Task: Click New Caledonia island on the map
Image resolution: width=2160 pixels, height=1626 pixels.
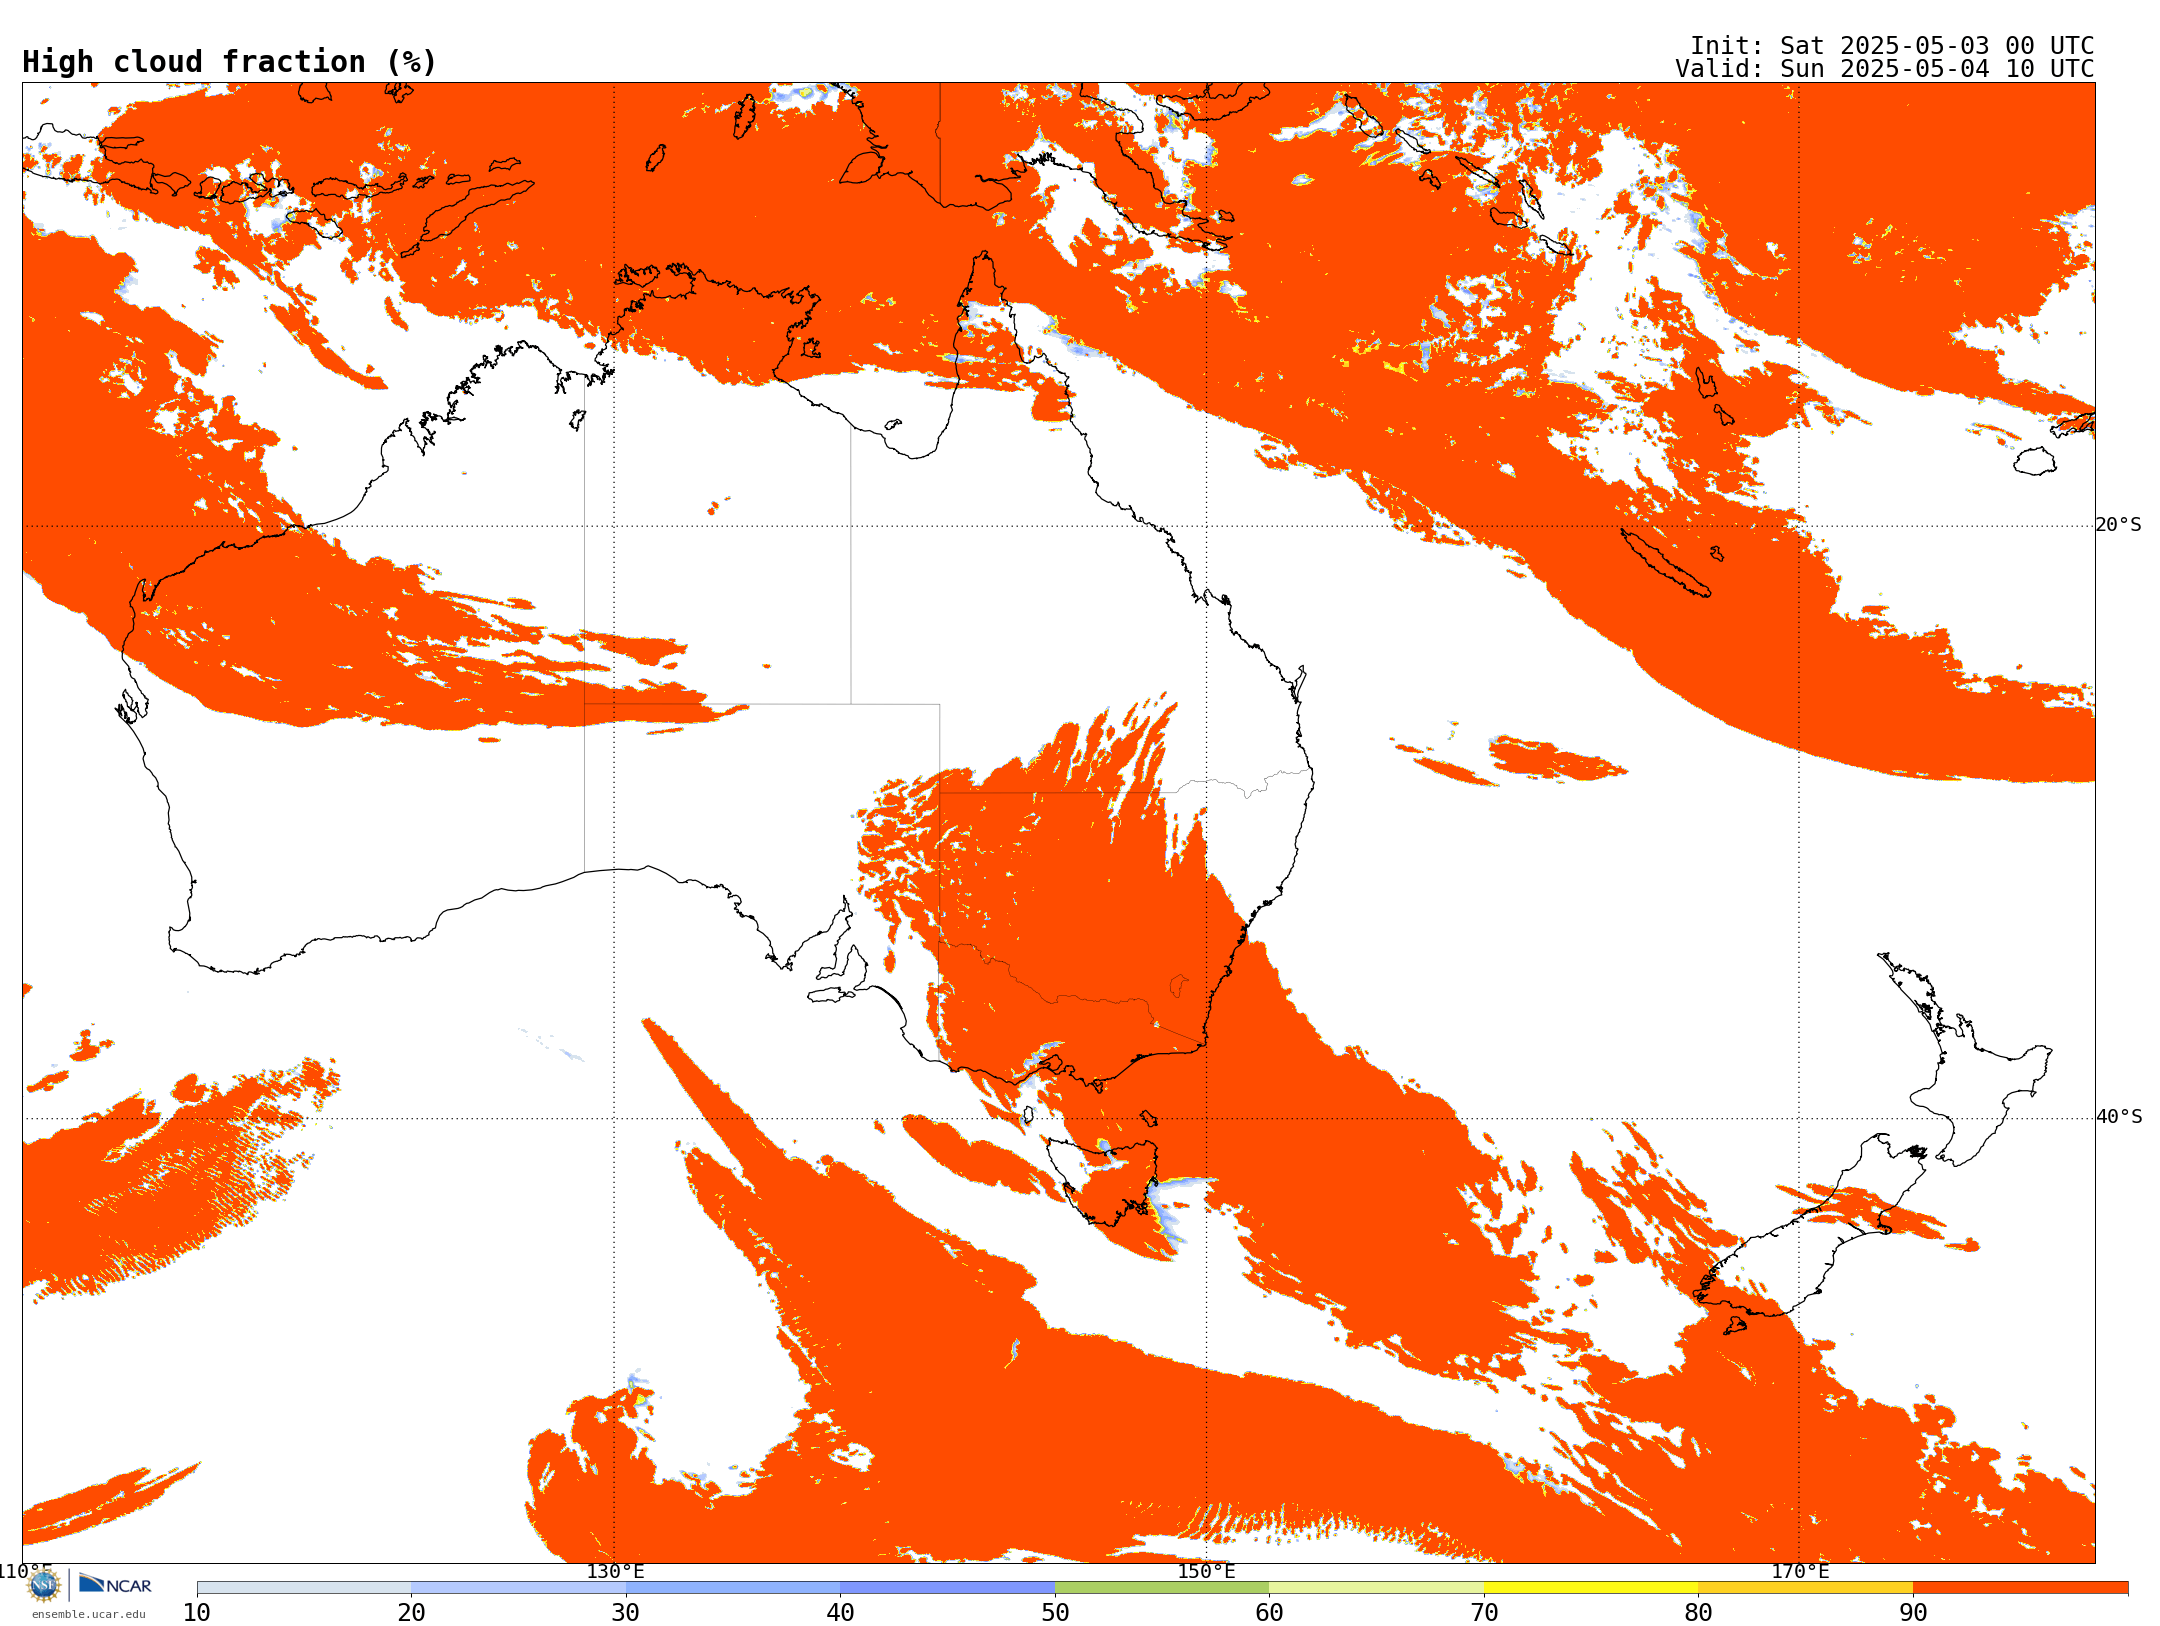Action: click(x=1665, y=562)
